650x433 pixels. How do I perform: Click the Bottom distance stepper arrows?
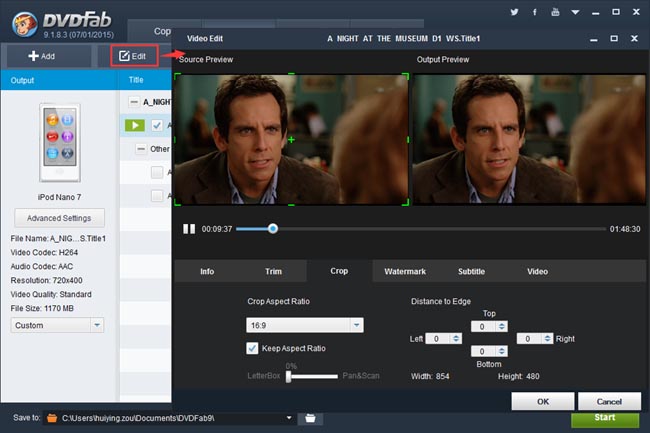pos(502,351)
